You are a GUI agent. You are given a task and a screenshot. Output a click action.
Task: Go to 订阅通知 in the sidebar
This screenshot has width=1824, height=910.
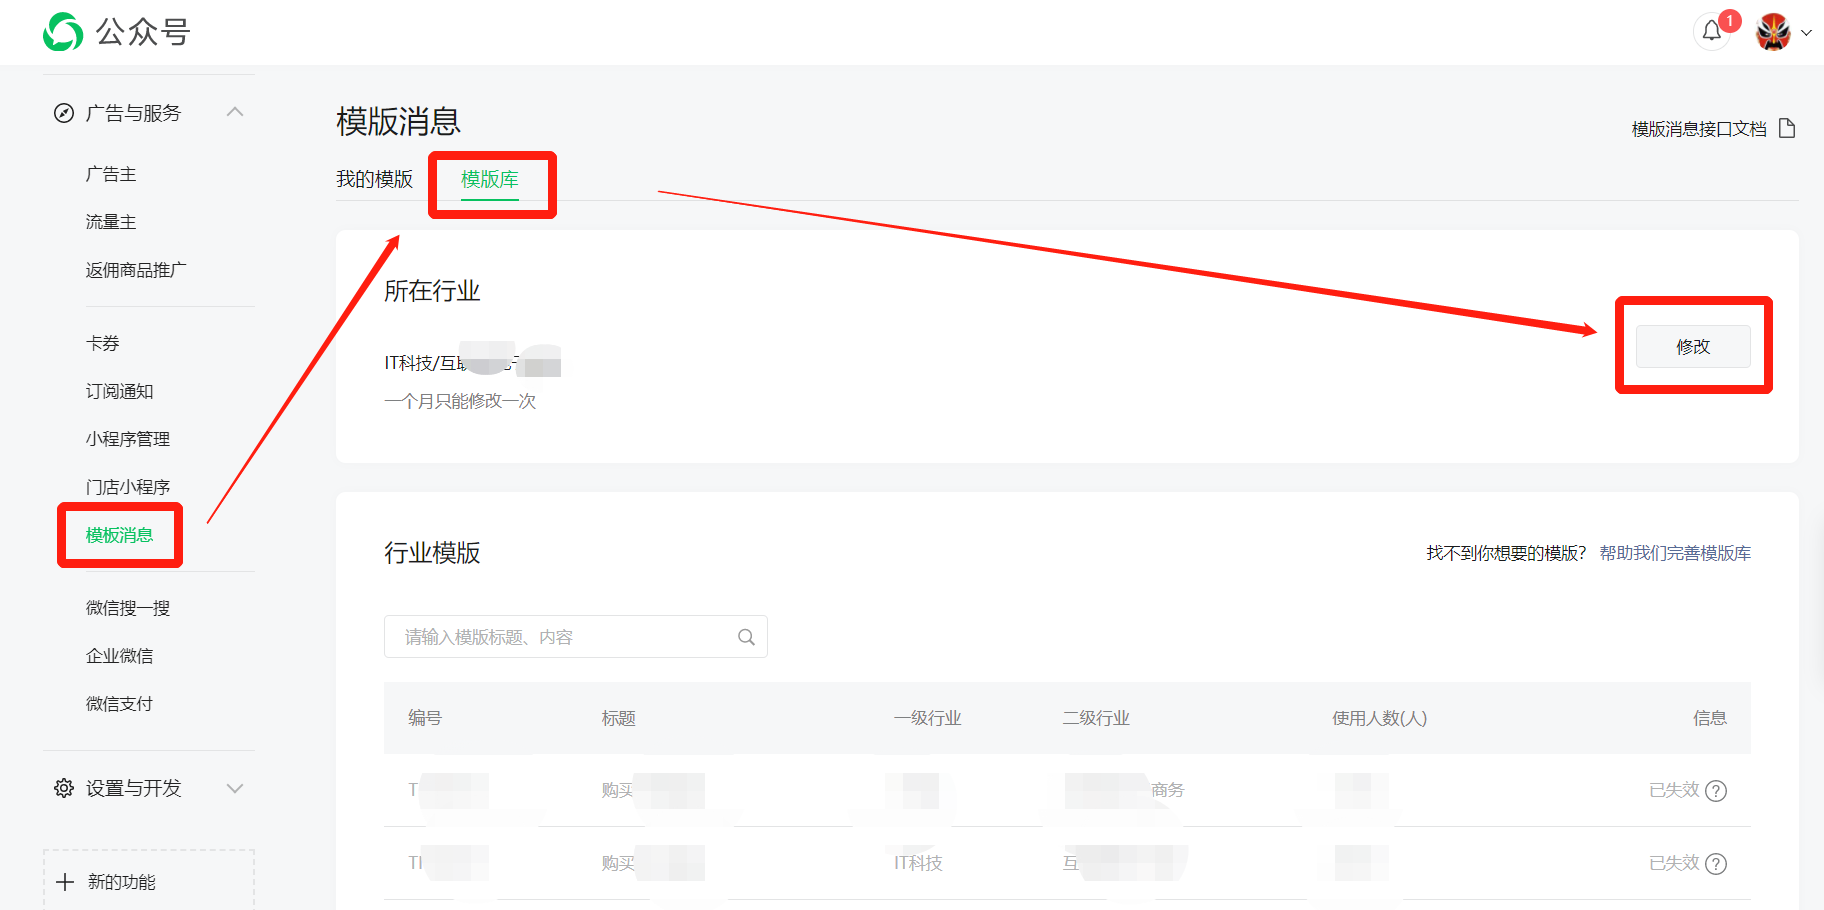click(120, 391)
